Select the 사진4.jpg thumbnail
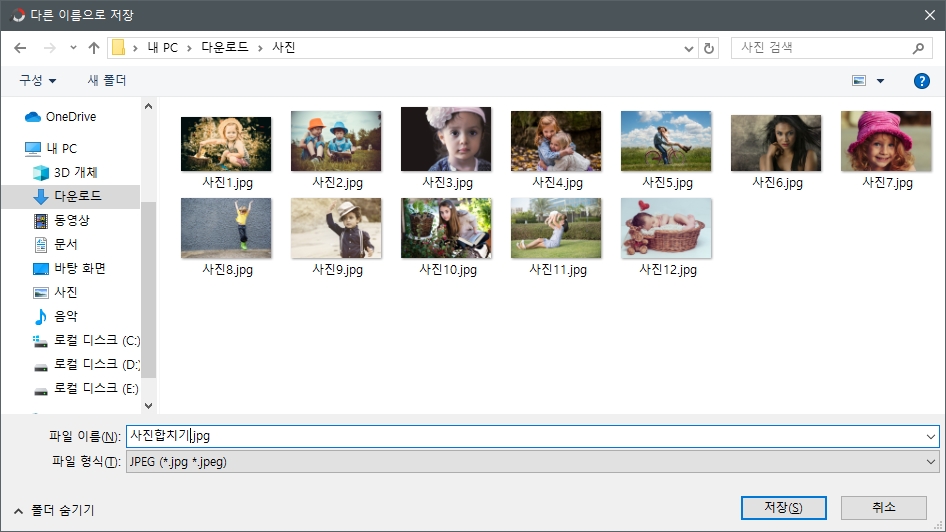The height and width of the screenshot is (532, 946). coord(556,141)
